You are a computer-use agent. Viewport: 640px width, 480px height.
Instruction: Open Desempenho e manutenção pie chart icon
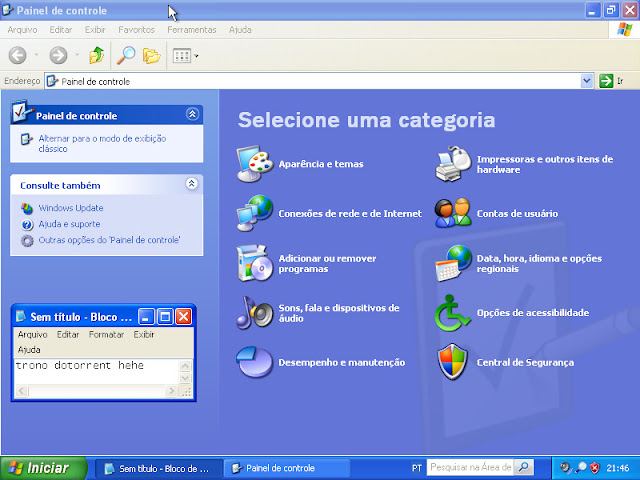(x=254, y=362)
